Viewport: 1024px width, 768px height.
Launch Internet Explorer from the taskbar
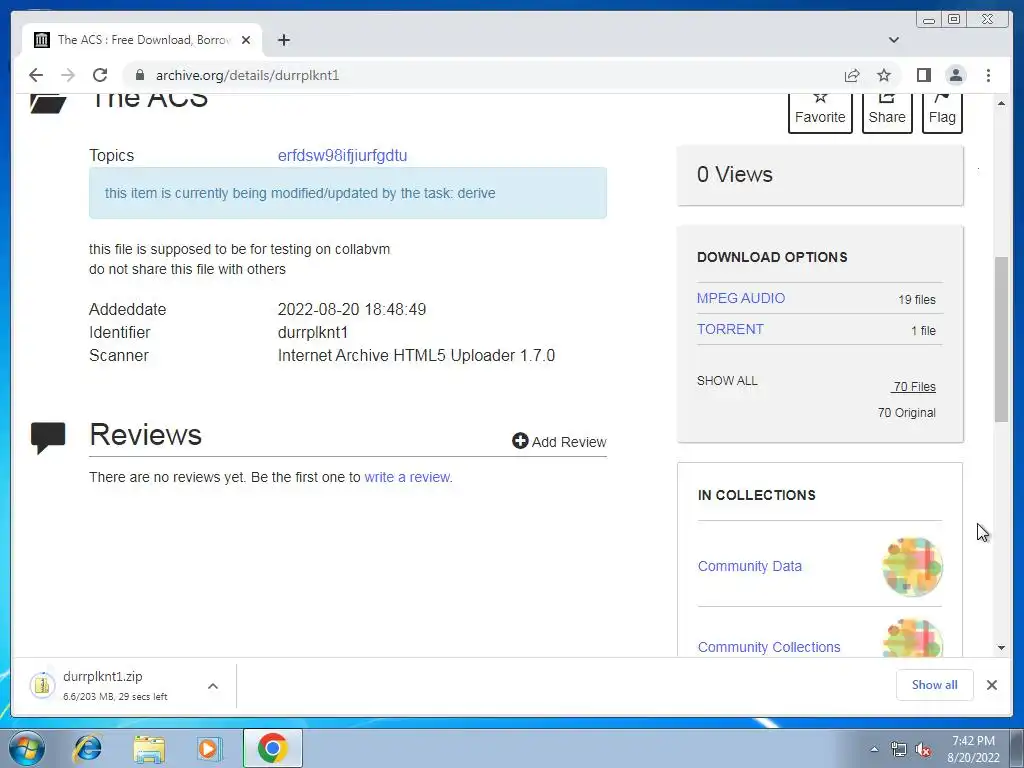click(88, 748)
